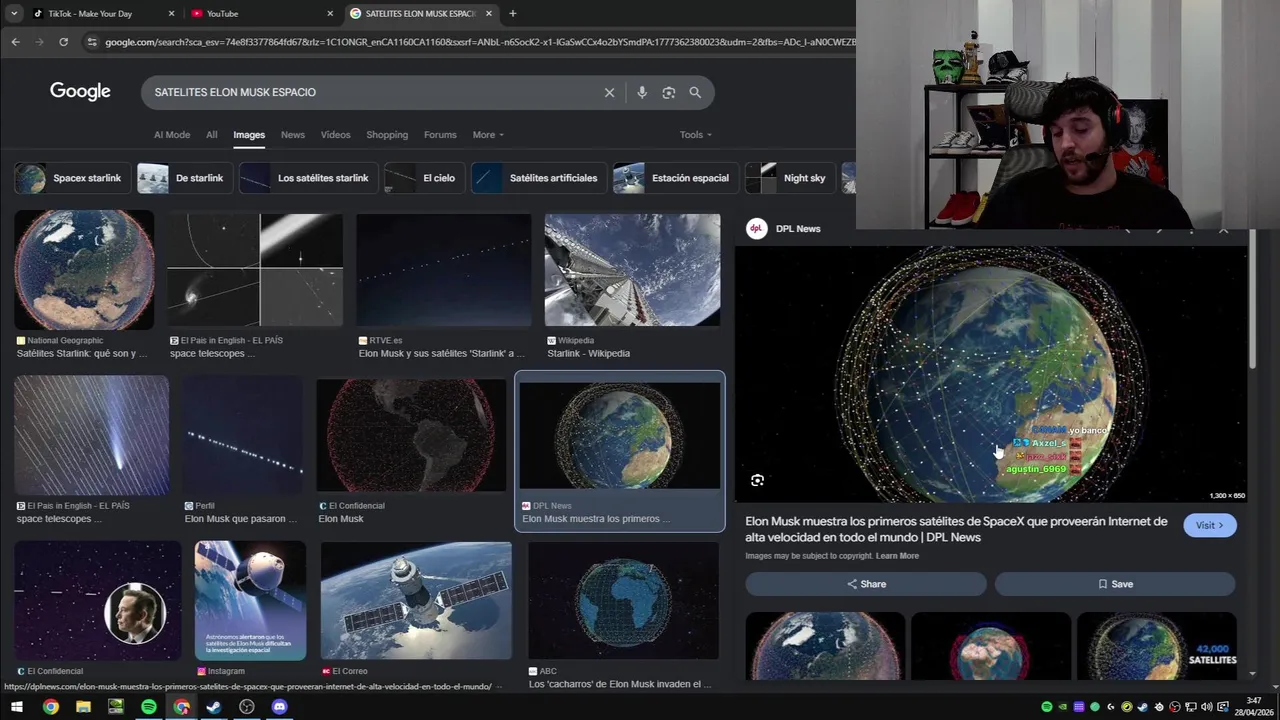Viewport: 1280px width, 720px height.
Task: Select the Shopping results tab
Action: (387, 135)
